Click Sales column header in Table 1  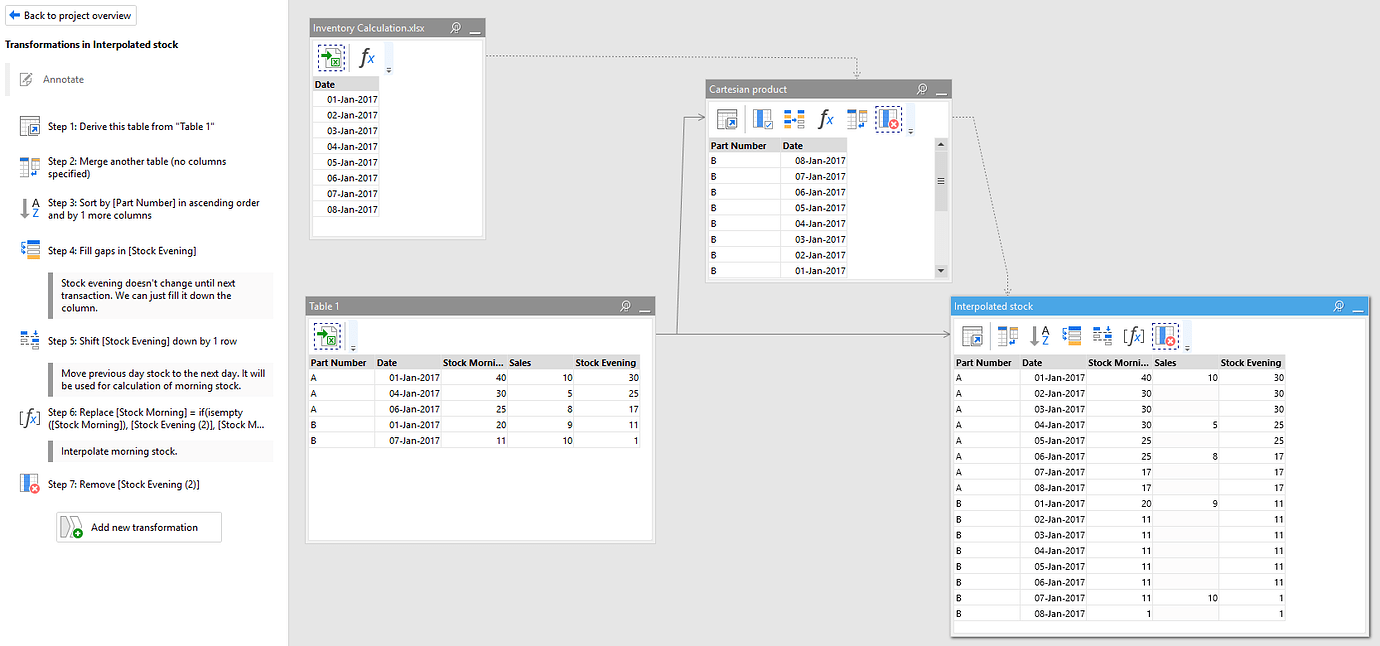click(x=540, y=363)
